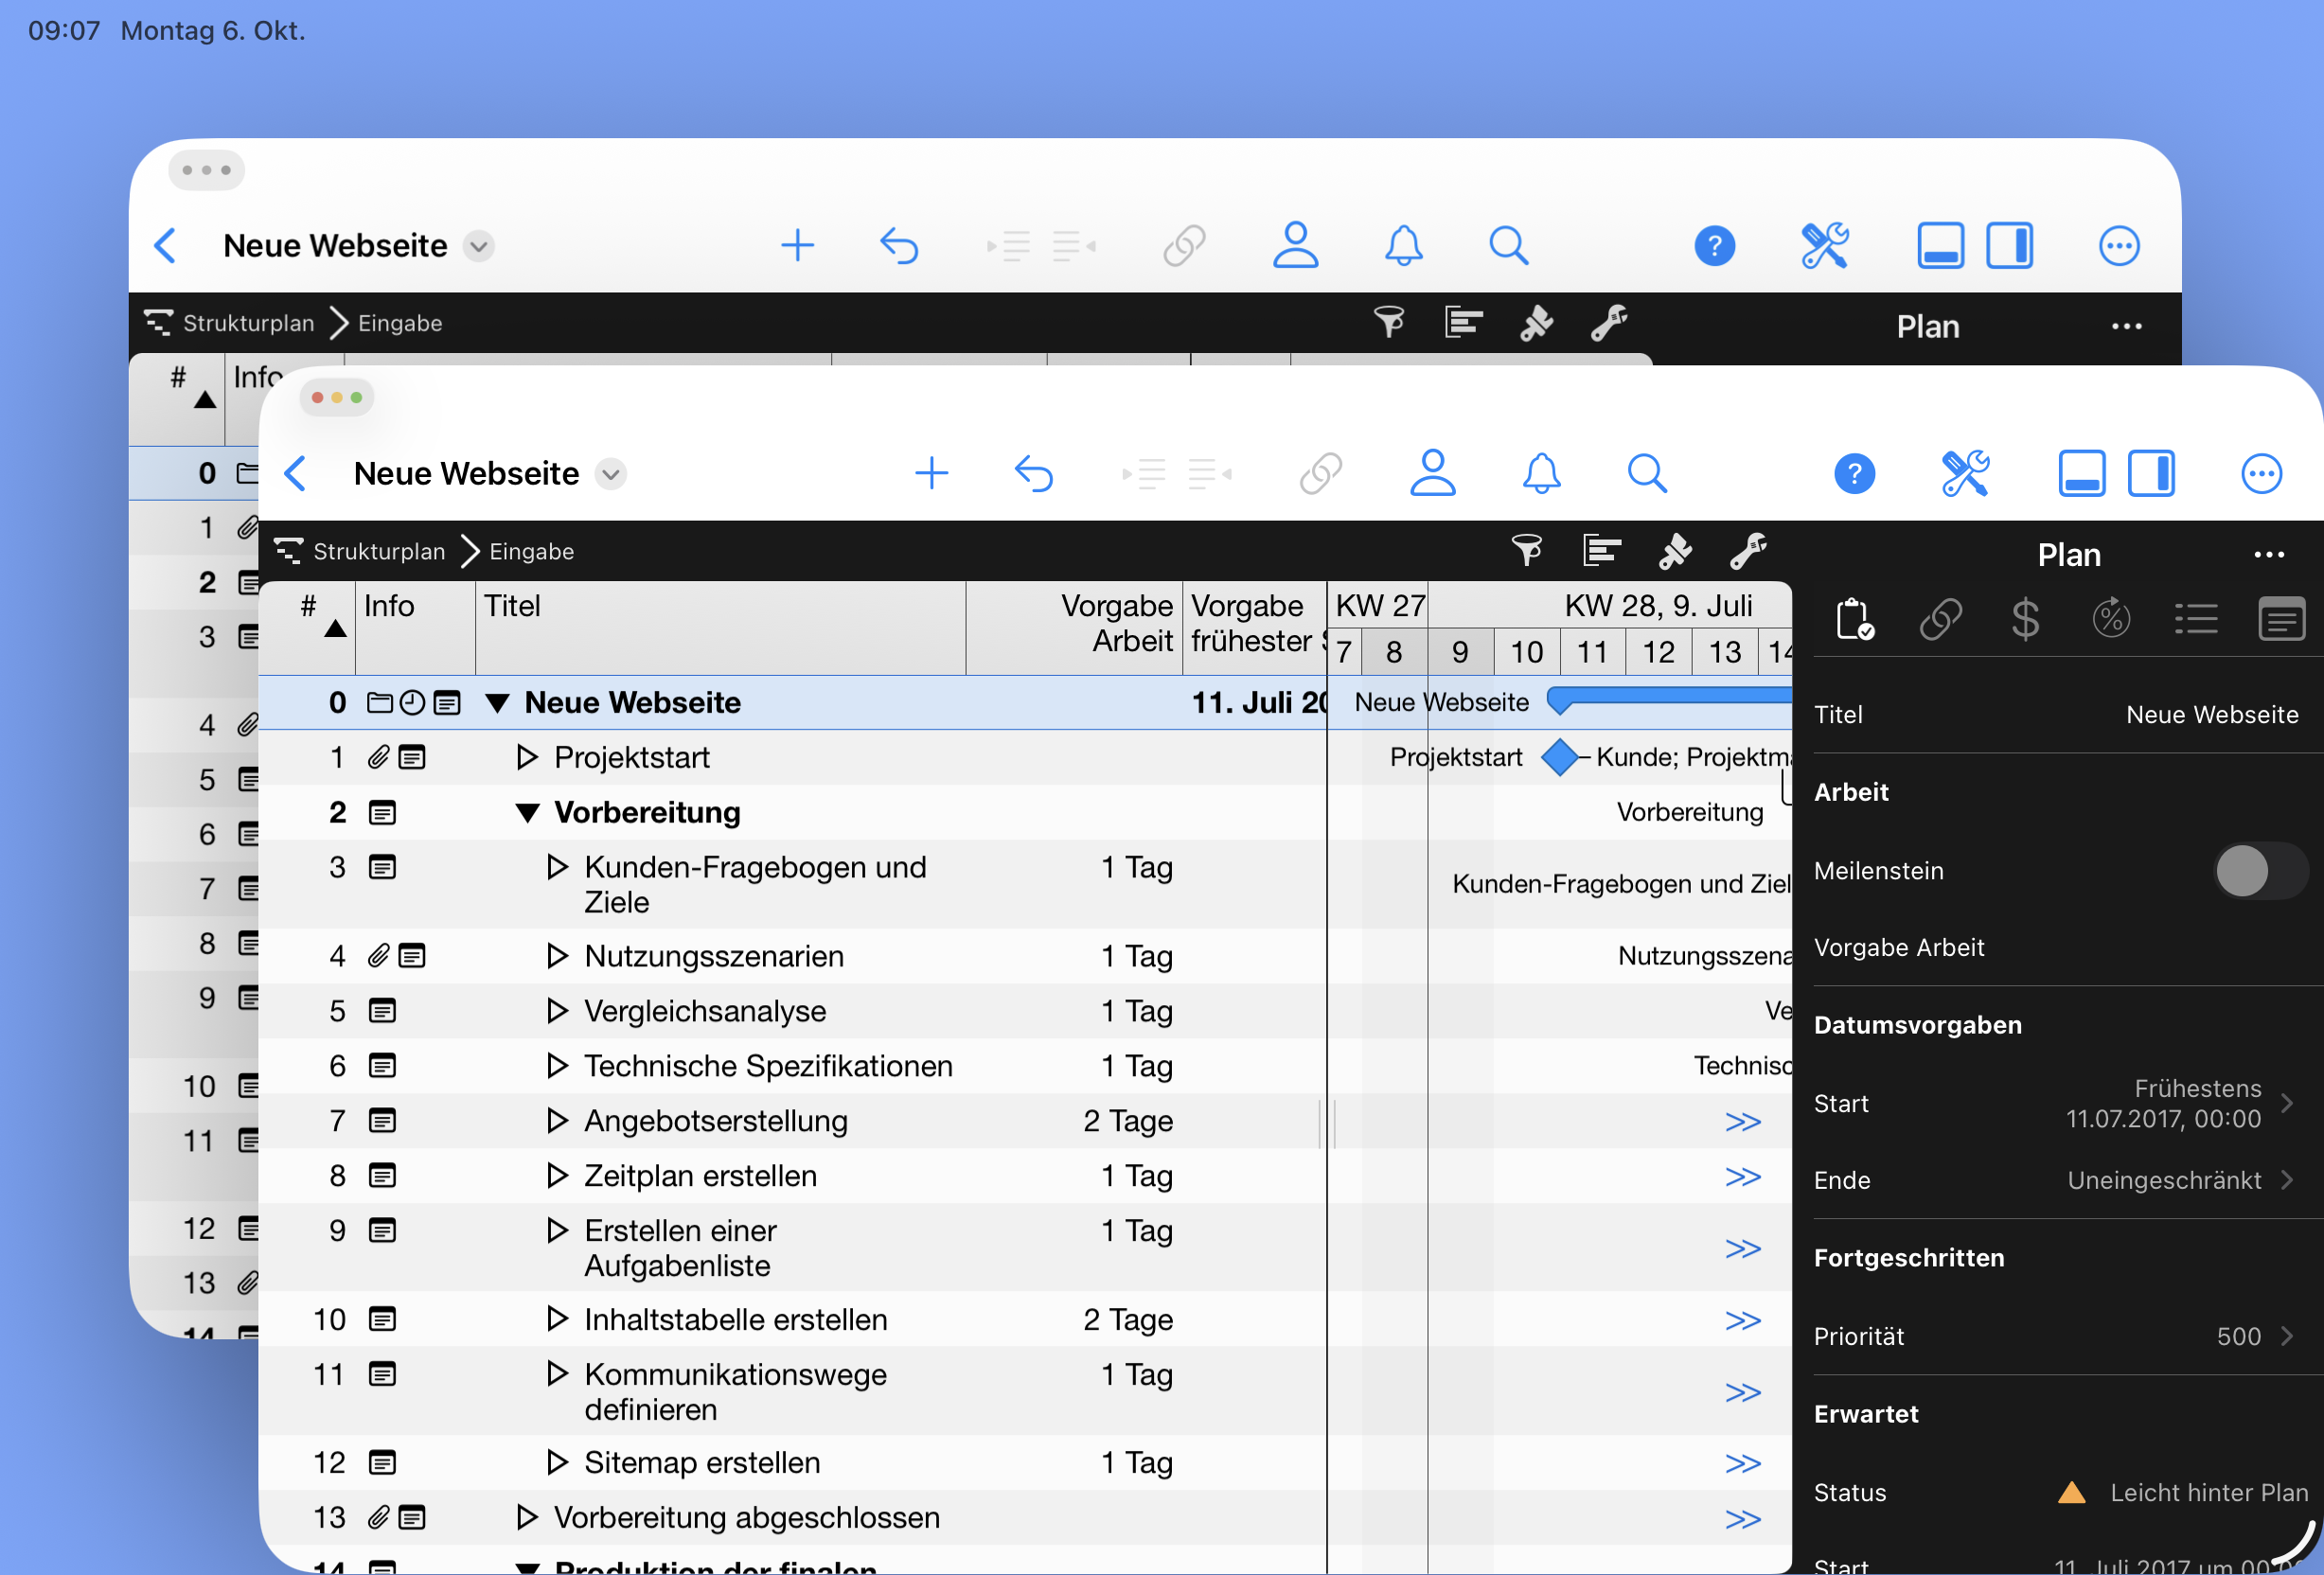Image resolution: width=2324 pixels, height=1575 pixels.
Task: Click the pin icon in front toolbar
Action: 1675,550
